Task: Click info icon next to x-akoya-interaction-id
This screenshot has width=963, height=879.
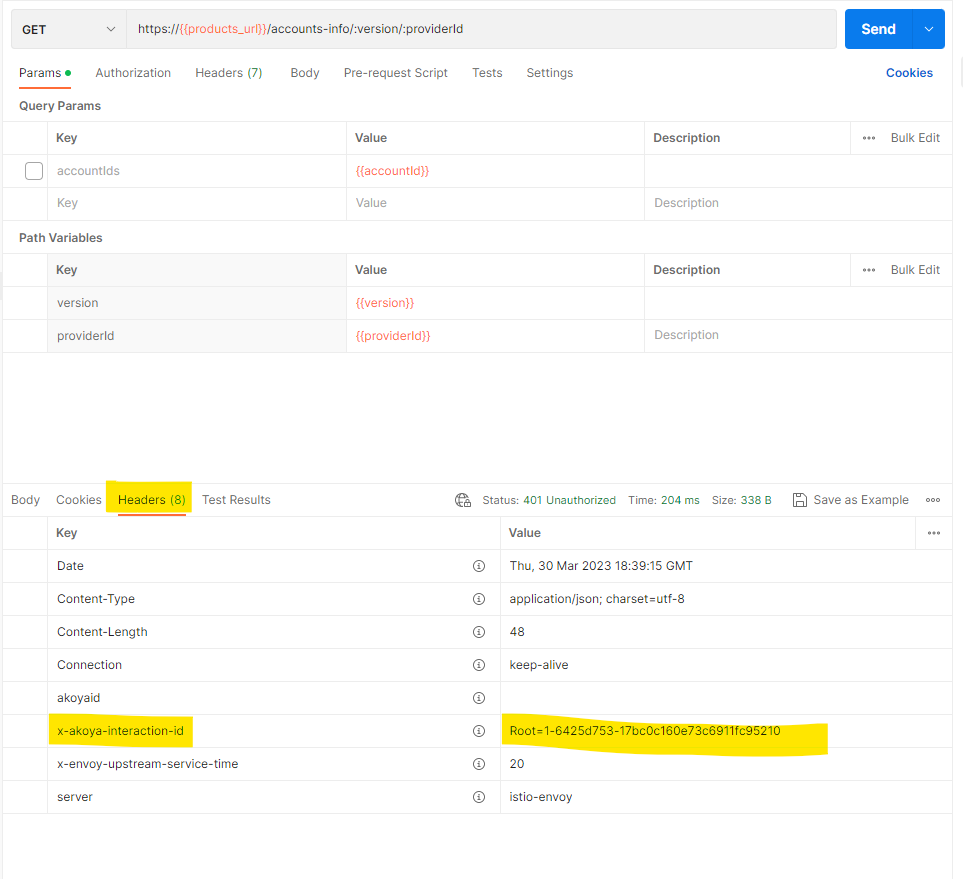Action: click(x=478, y=731)
